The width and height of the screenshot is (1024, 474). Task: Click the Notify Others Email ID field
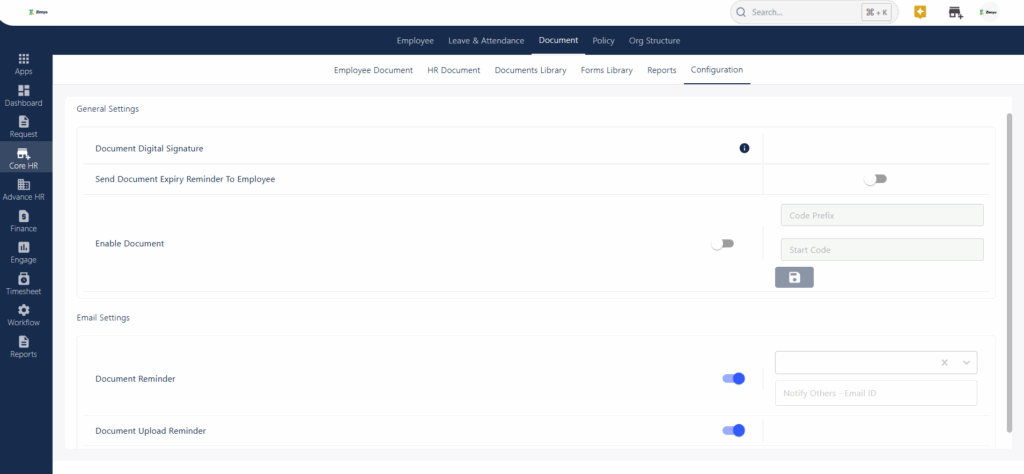(x=876, y=393)
